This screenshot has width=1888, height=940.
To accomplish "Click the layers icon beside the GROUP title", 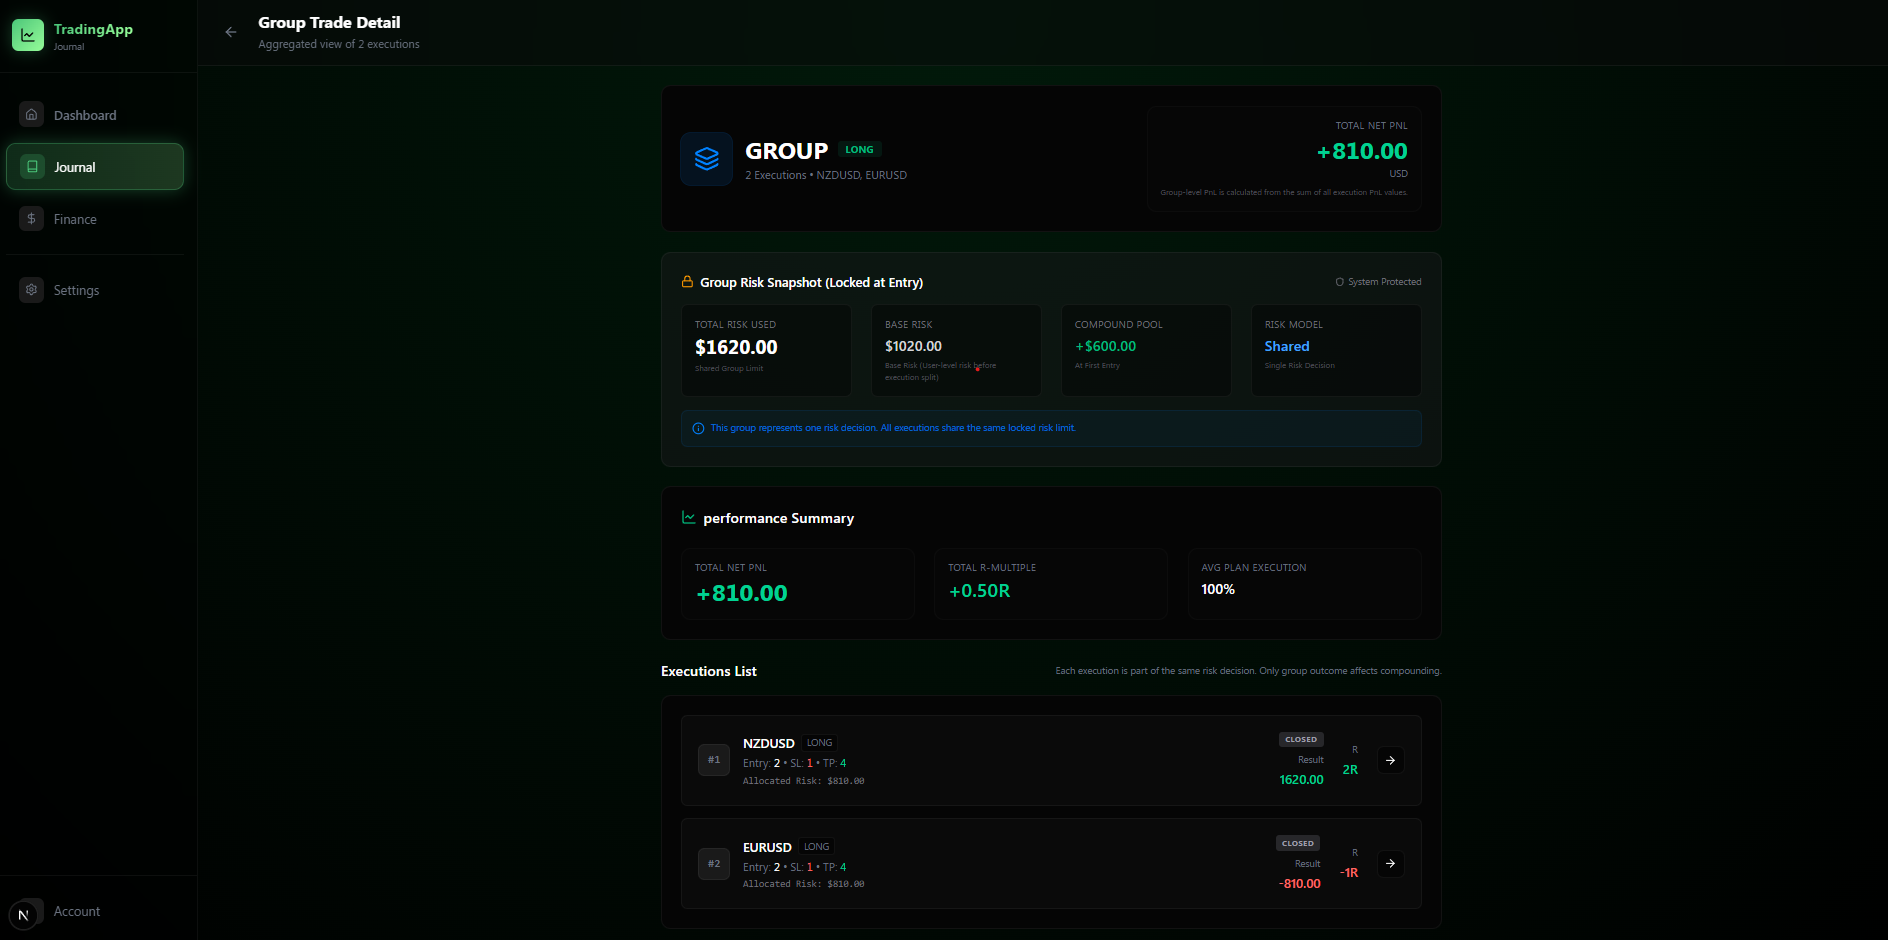I will (x=706, y=159).
